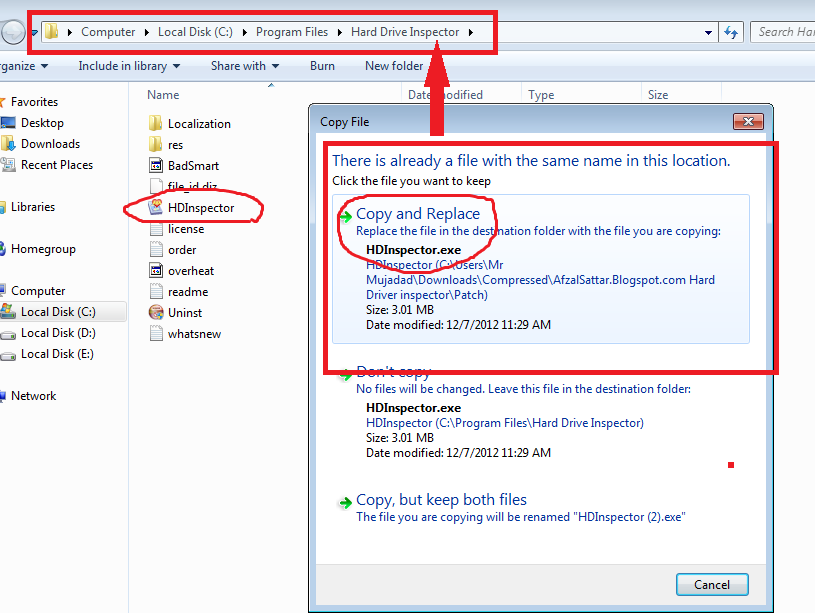Click the Local Disk (E:) drive icon
The image size is (815, 613).
(x=8, y=355)
